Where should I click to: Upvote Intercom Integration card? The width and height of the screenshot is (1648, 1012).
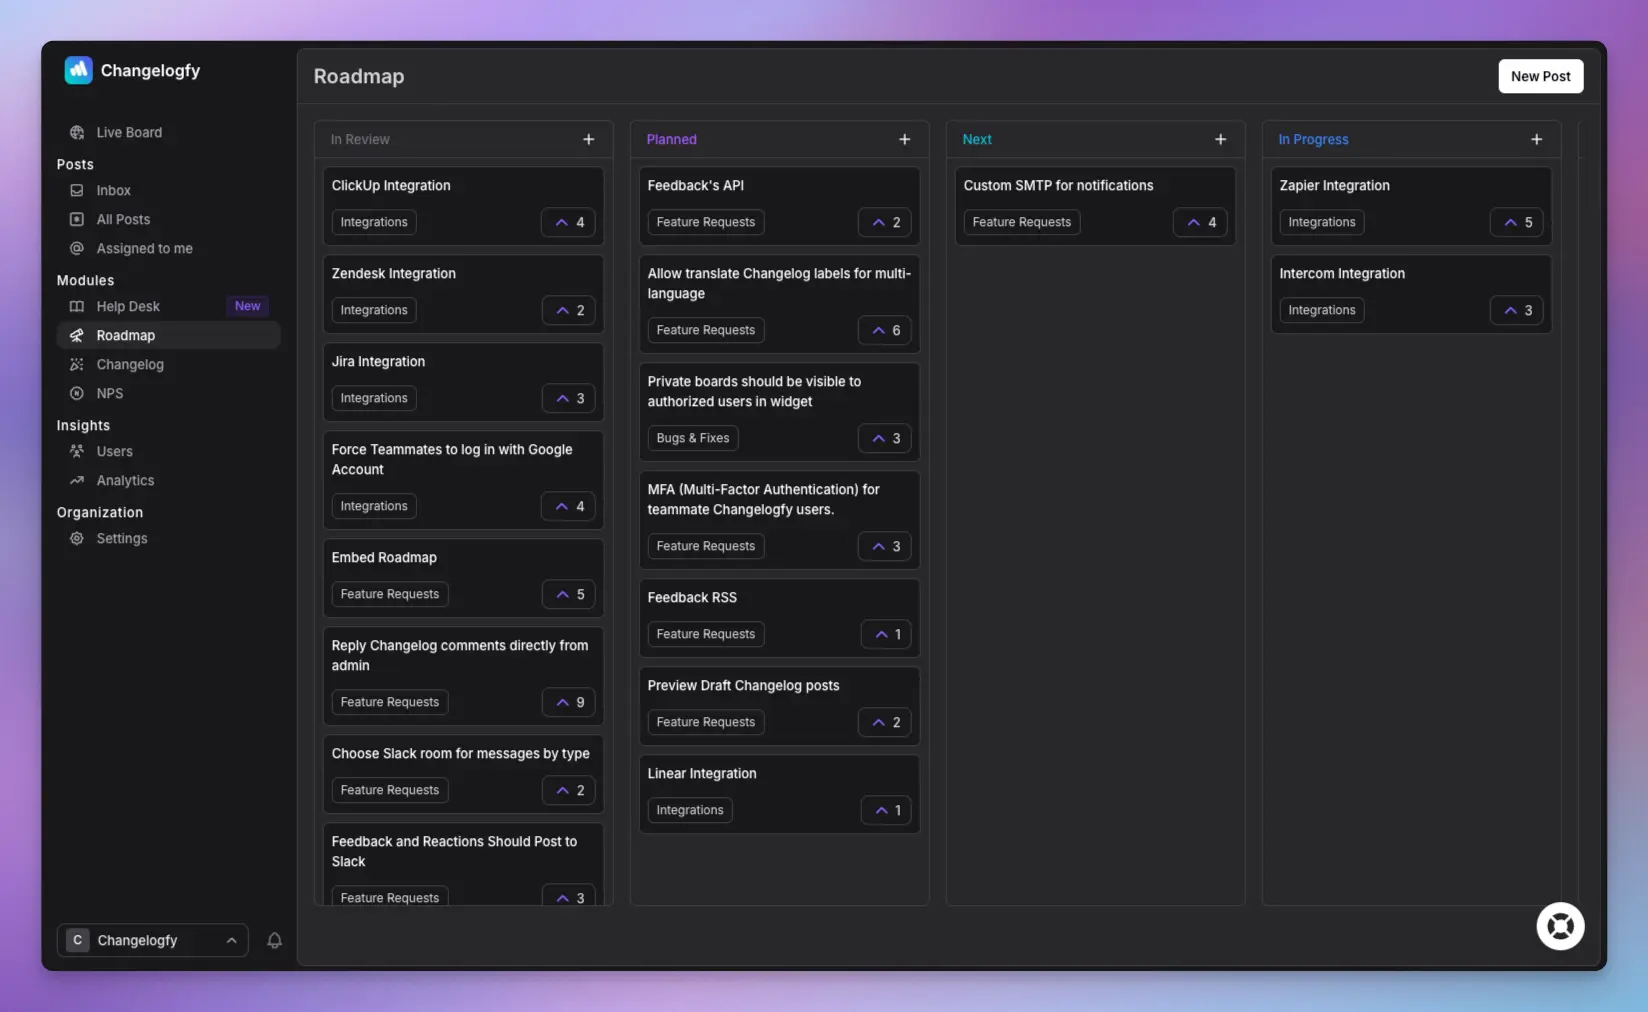1517,310
